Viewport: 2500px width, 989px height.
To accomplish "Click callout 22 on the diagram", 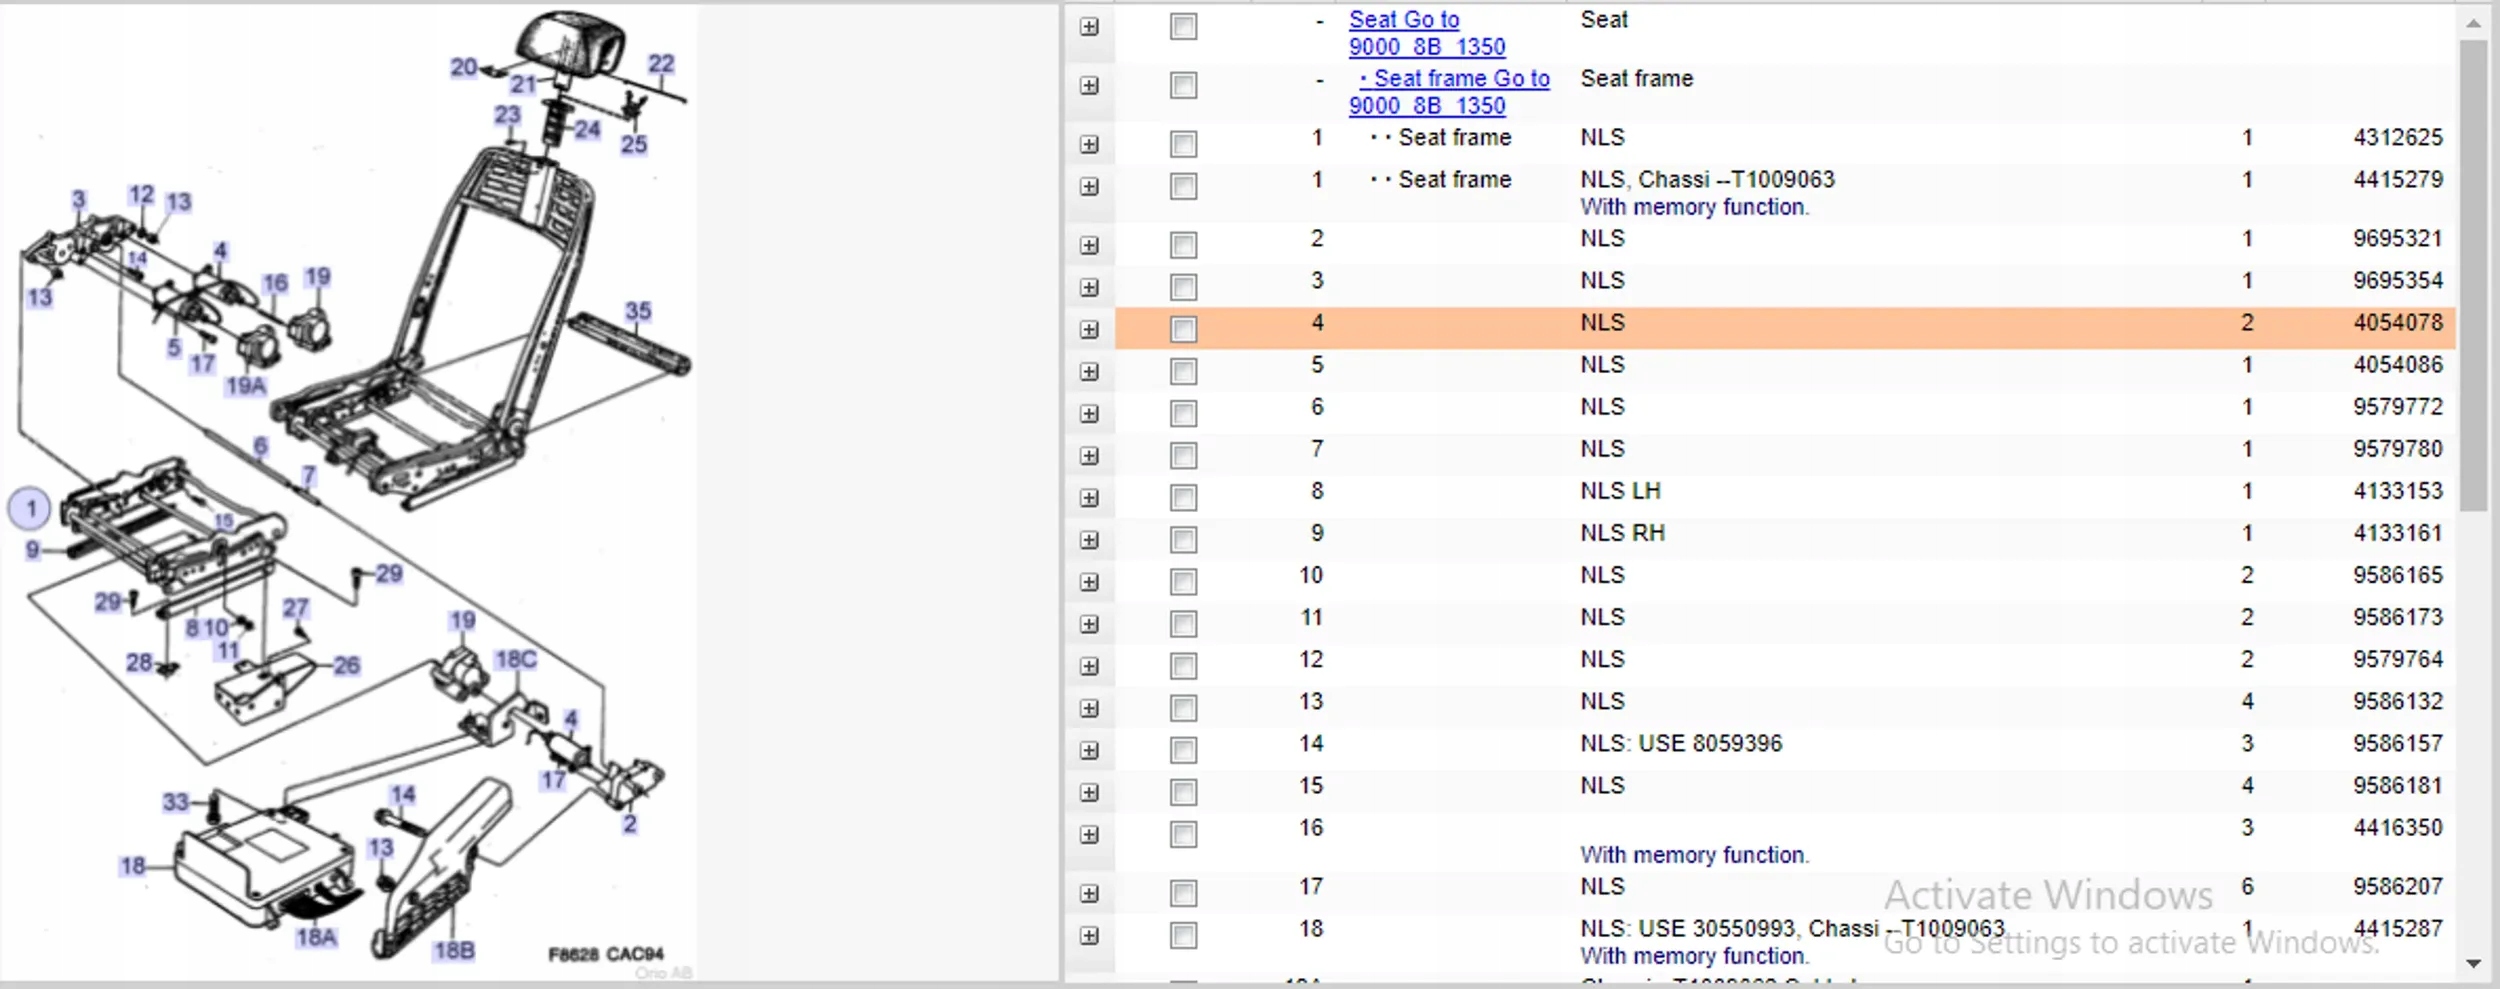I will click(661, 64).
